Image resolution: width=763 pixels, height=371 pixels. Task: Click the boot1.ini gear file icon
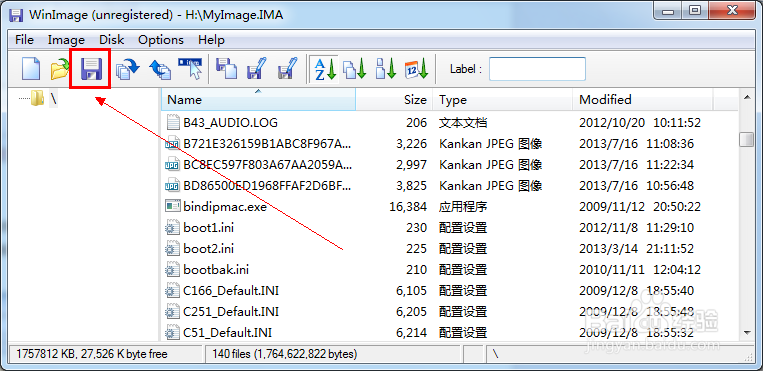173,227
